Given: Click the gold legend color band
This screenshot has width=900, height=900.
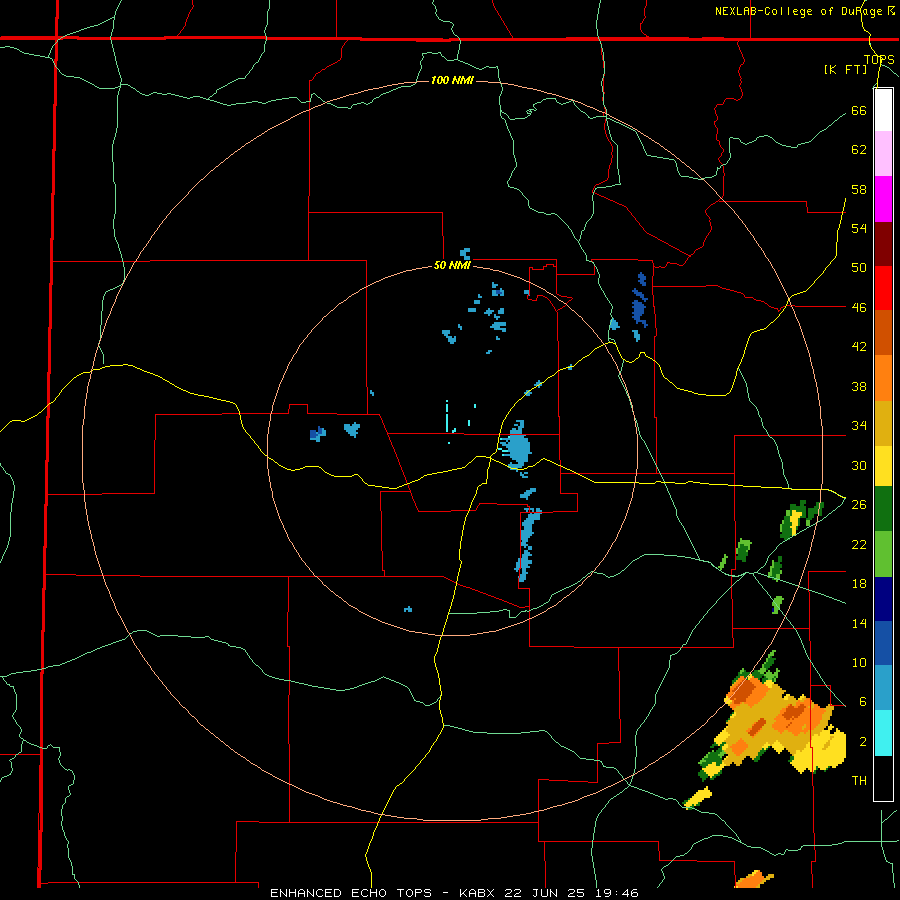Looking at the screenshot, I should pos(883,423).
